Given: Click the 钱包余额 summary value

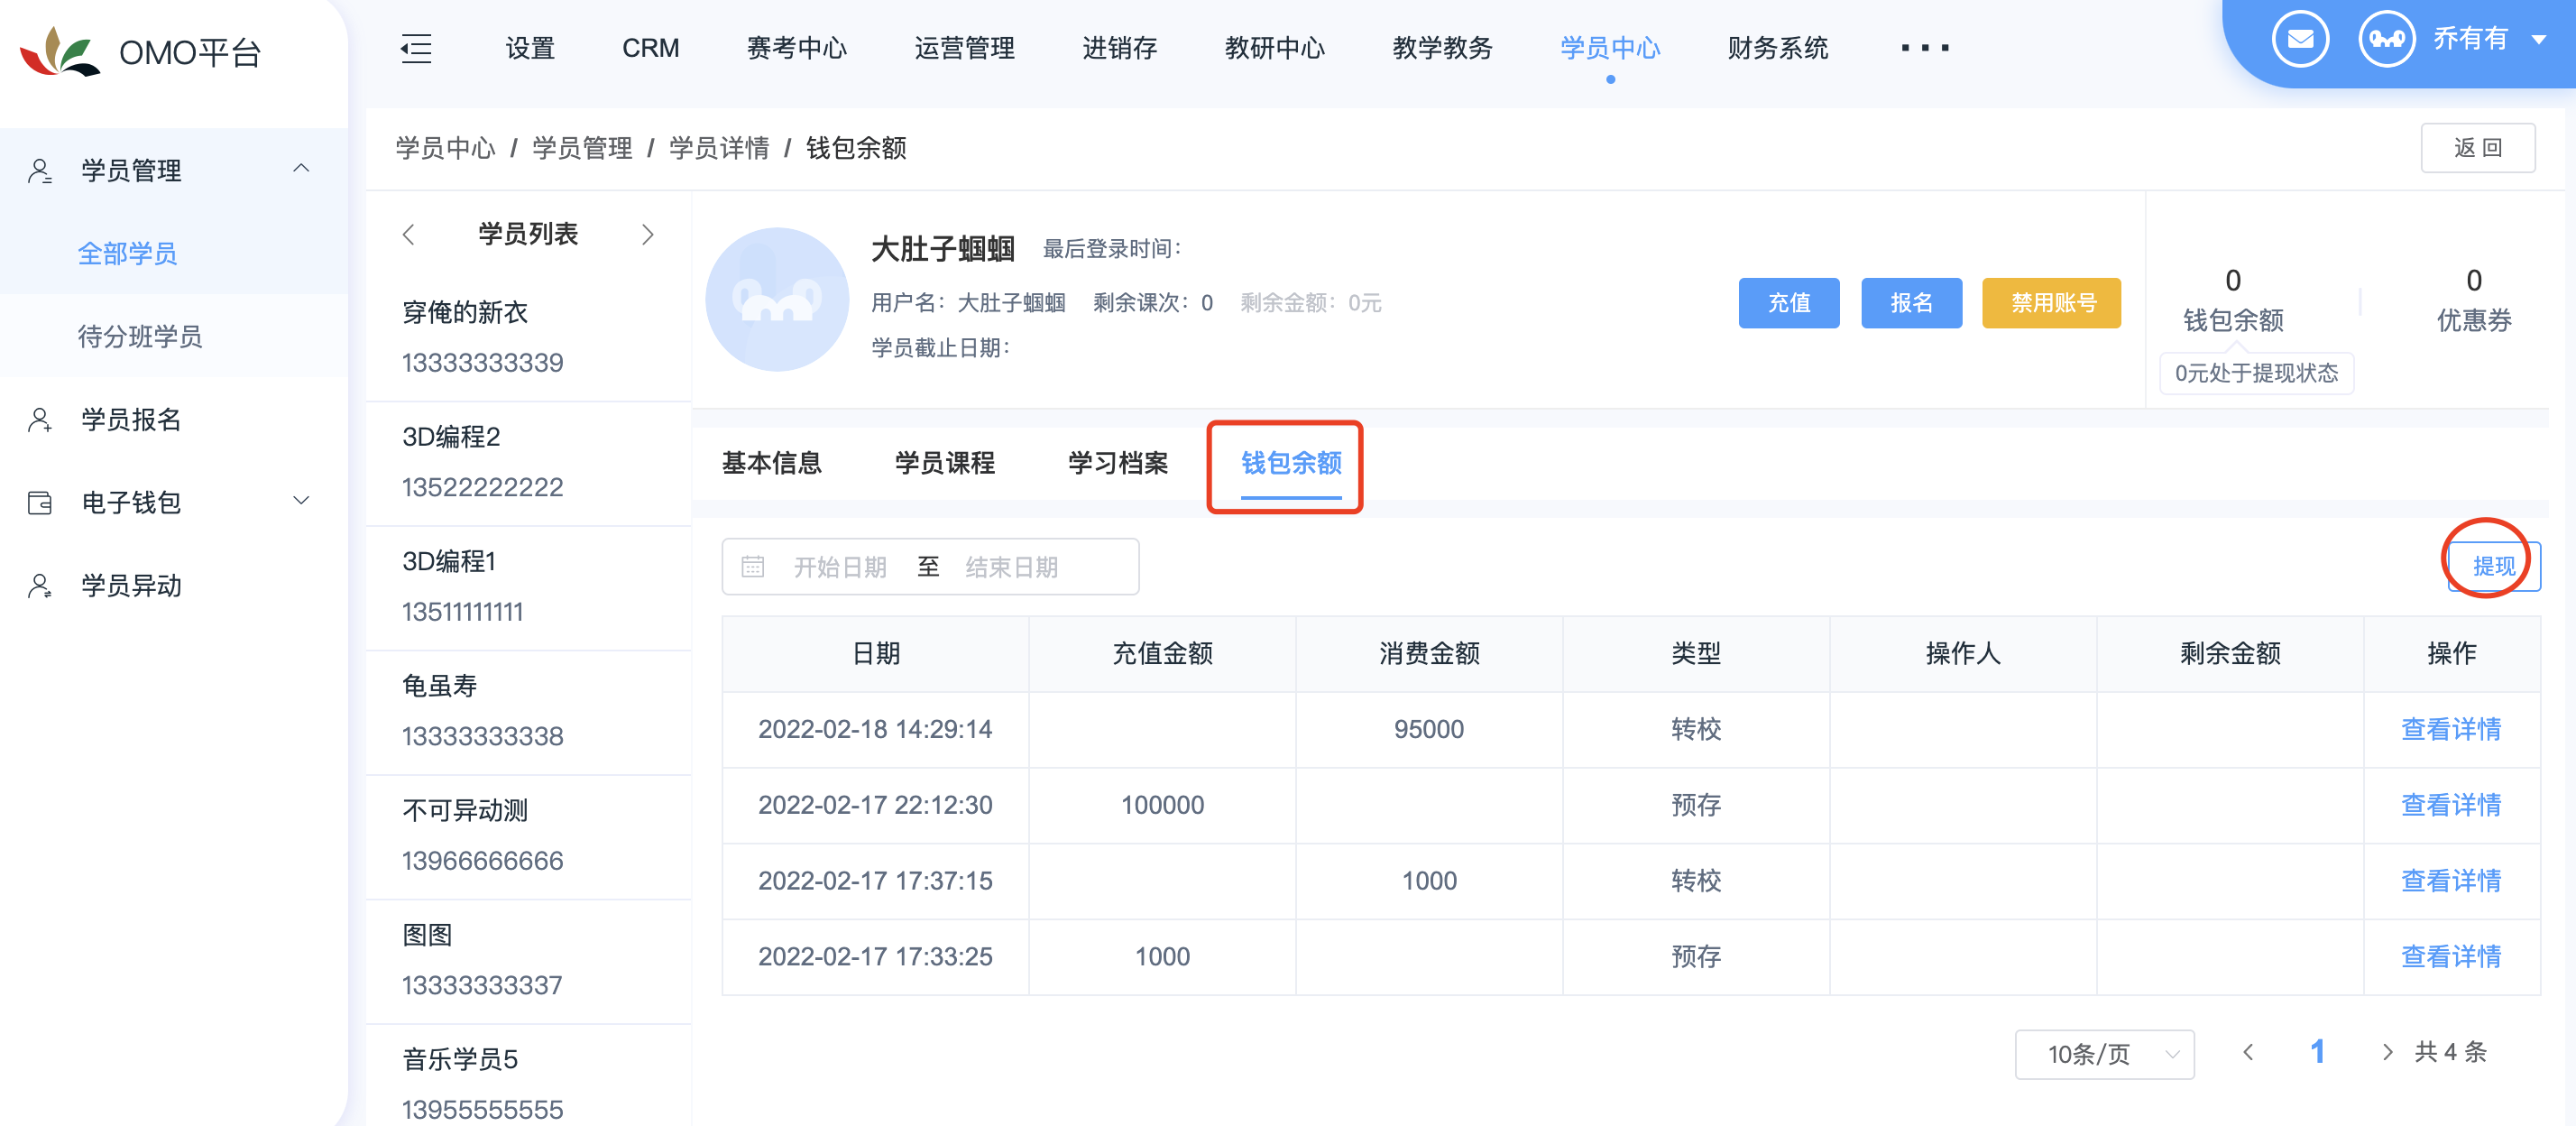Looking at the screenshot, I should point(2233,280).
